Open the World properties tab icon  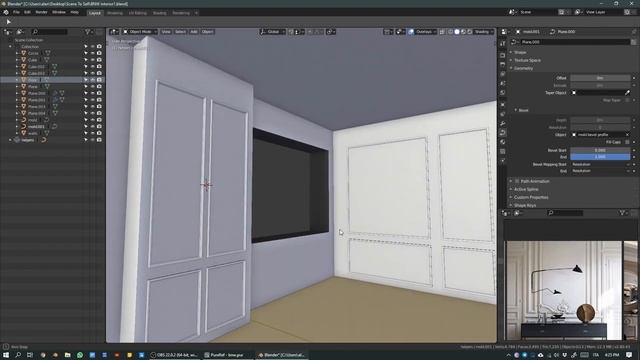(502, 93)
